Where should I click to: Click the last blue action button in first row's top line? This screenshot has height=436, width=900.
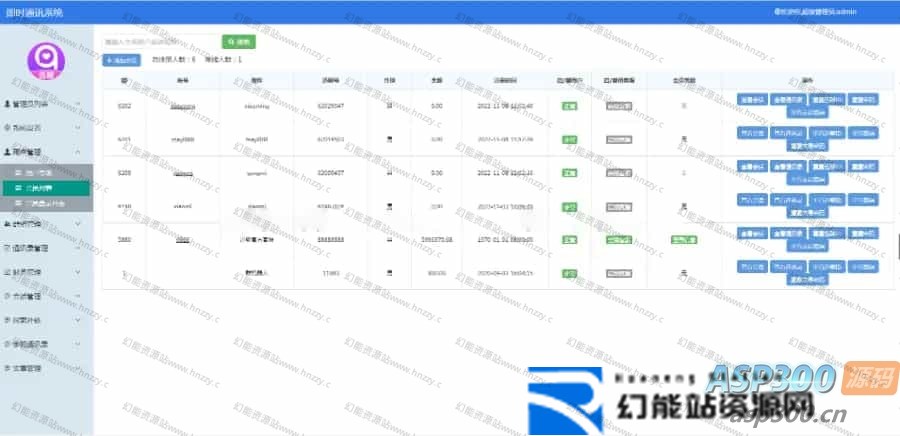(864, 99)
